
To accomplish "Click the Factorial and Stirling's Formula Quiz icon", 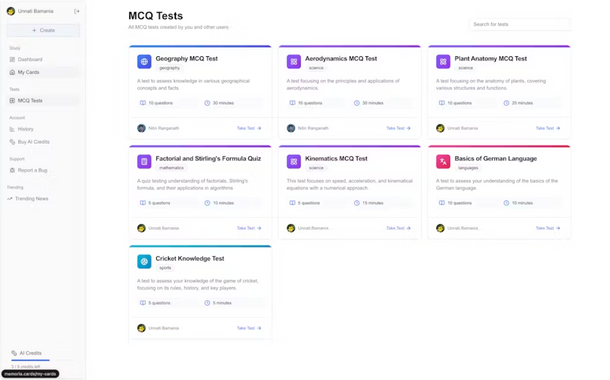I will point(144,161).
